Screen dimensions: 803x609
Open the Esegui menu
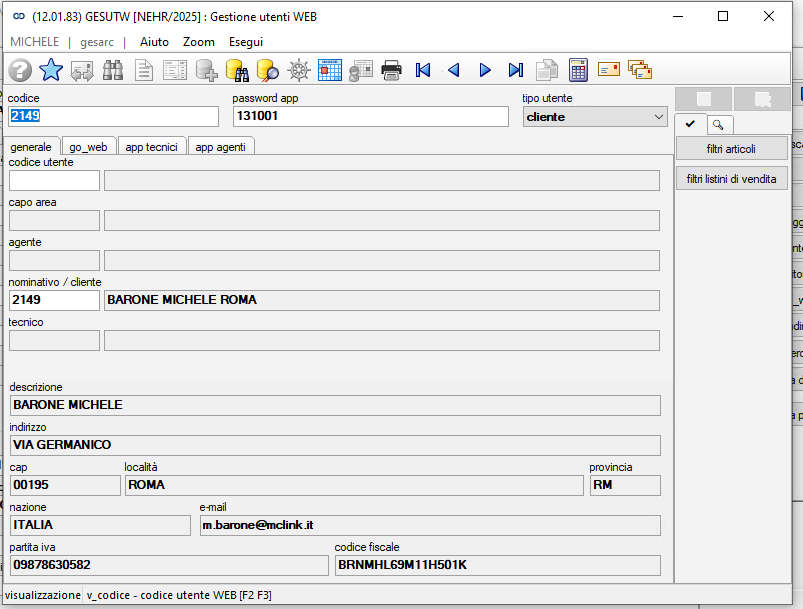[x=246, y=42]
